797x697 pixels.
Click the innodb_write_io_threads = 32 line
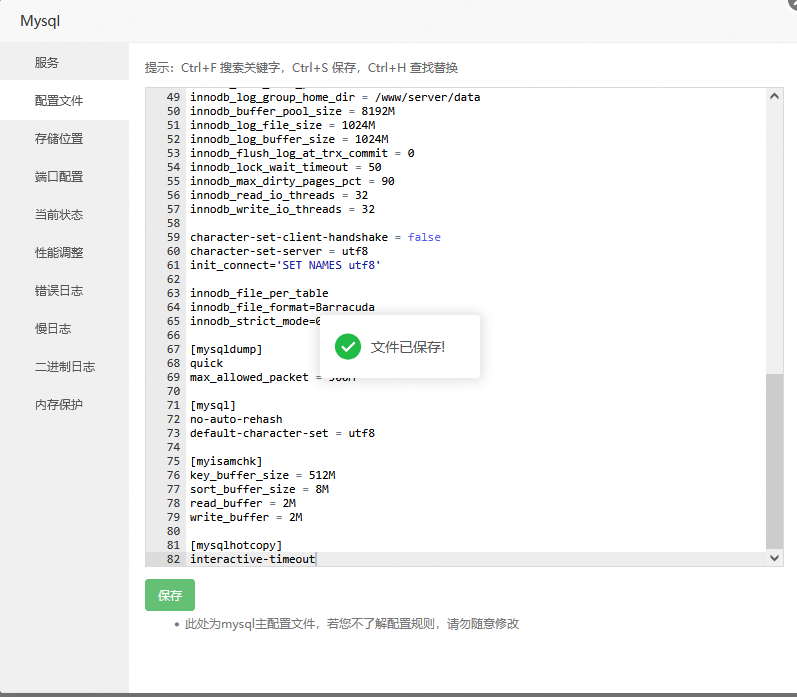(x=282, y=209)
